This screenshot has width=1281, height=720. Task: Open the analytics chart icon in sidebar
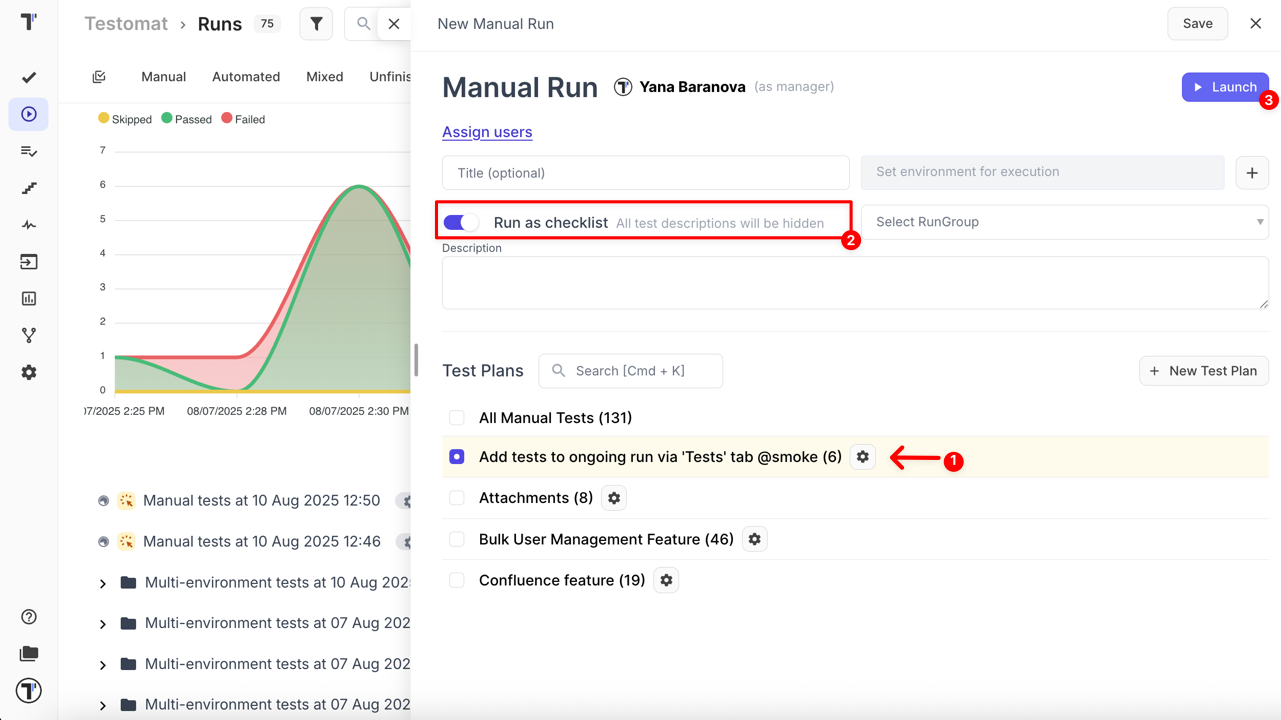[x=29, y=298]
